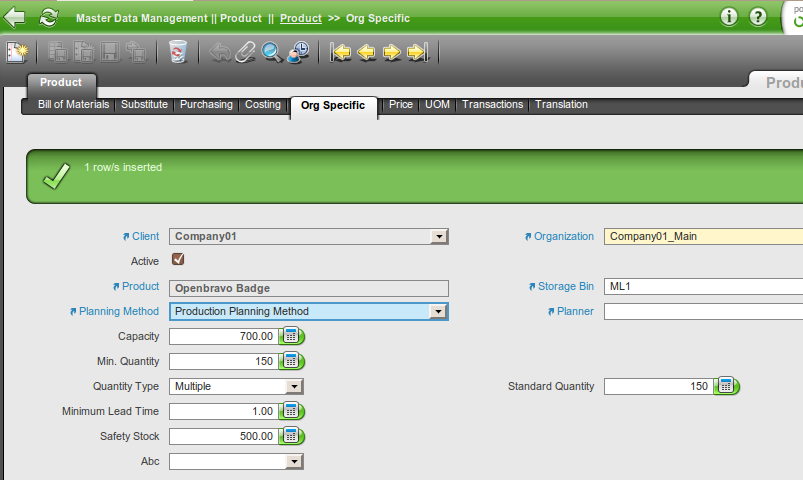This screenshot has height=480, width=803.
Task: Switch to Substitute tab
Action: (x=144, y=105)
